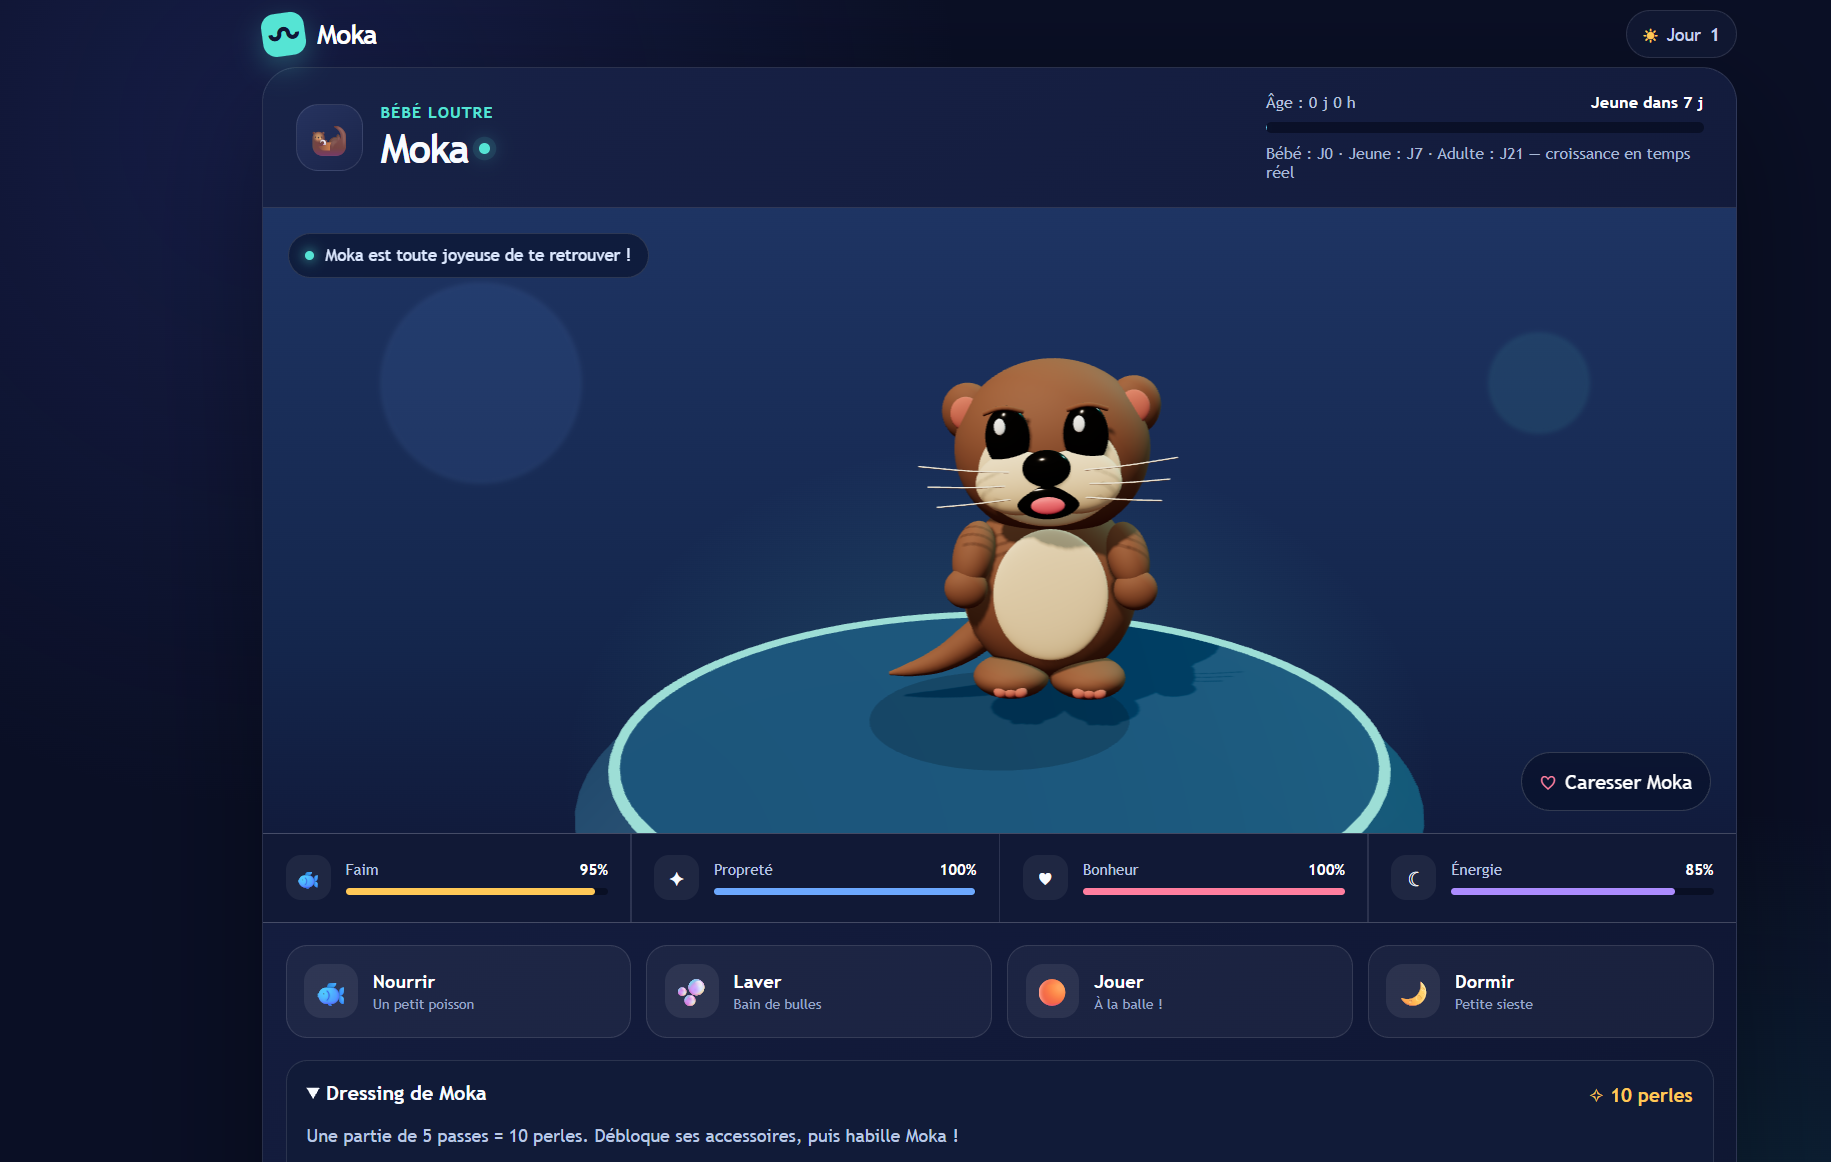This screenshot has height=1162, width=1831.
Task: Feed Moka with the Nourrir button
Action: point(458,992)
